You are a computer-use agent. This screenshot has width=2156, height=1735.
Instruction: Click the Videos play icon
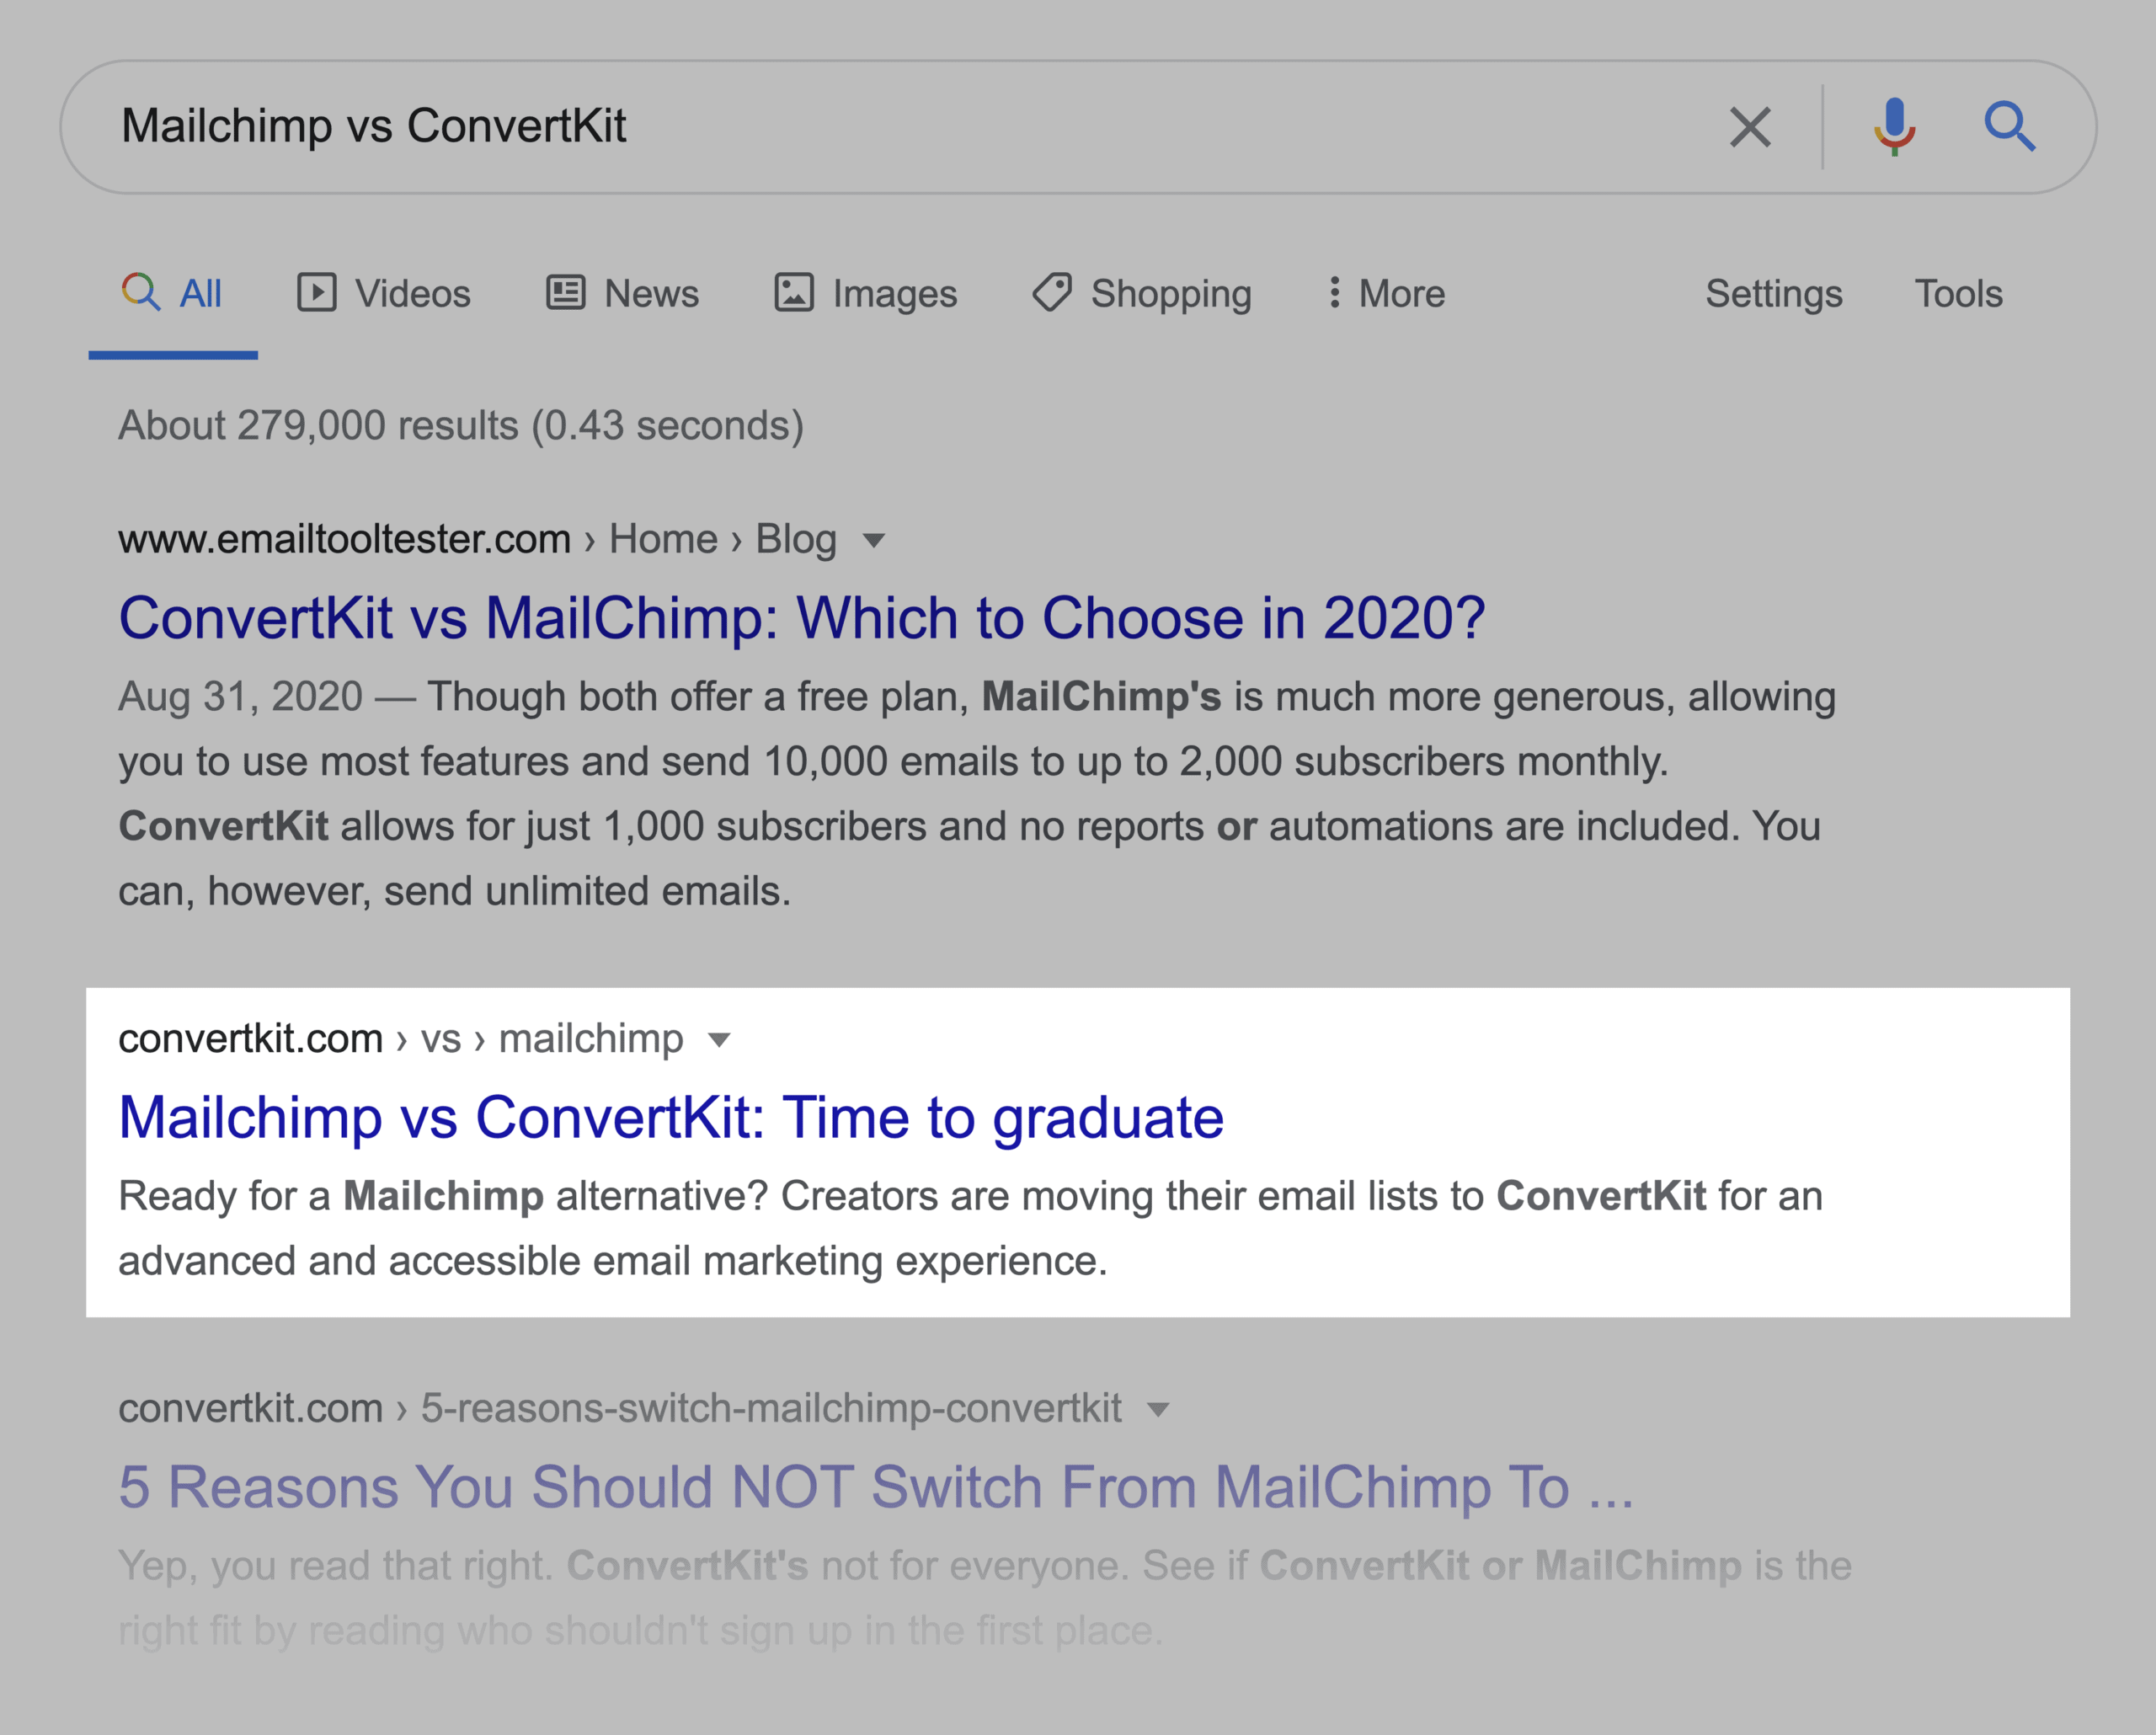click(316, 293)
